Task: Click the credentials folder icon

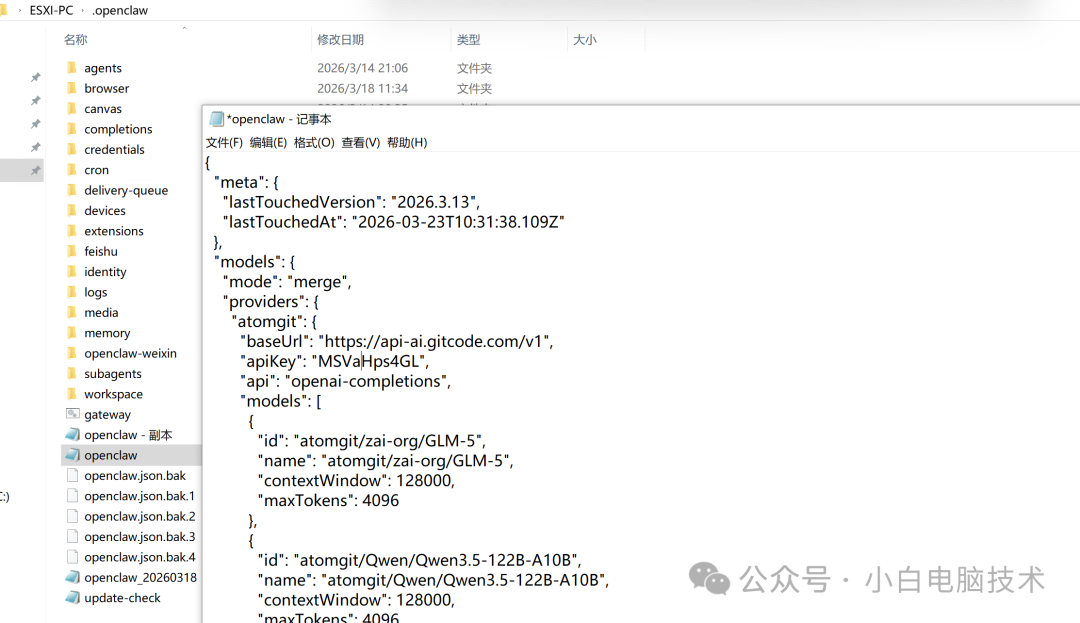Action: 72,149
